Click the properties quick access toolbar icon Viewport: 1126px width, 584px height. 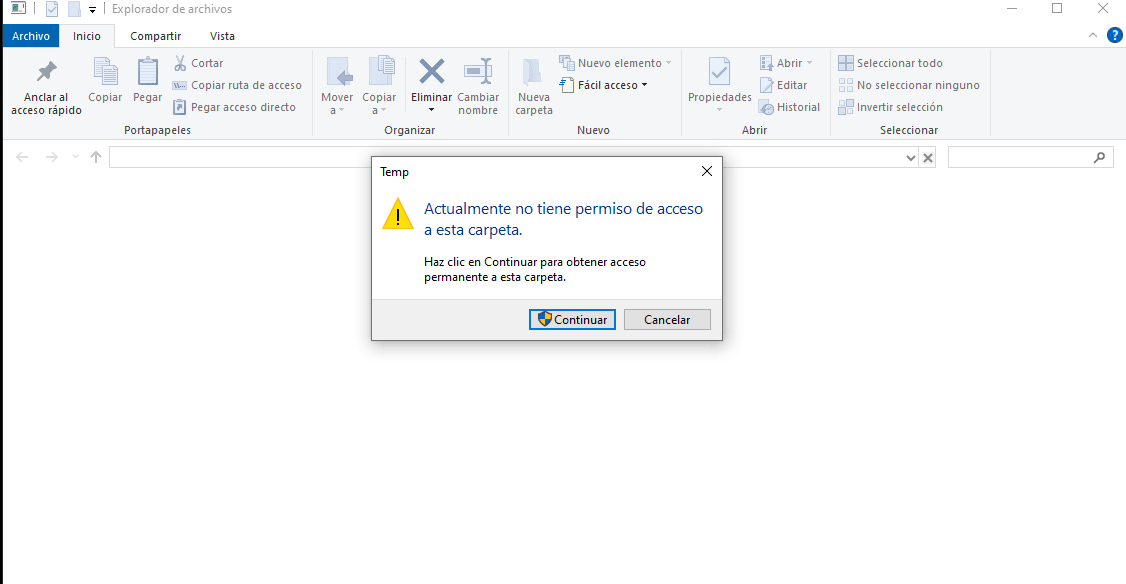[x=52, y=9]
